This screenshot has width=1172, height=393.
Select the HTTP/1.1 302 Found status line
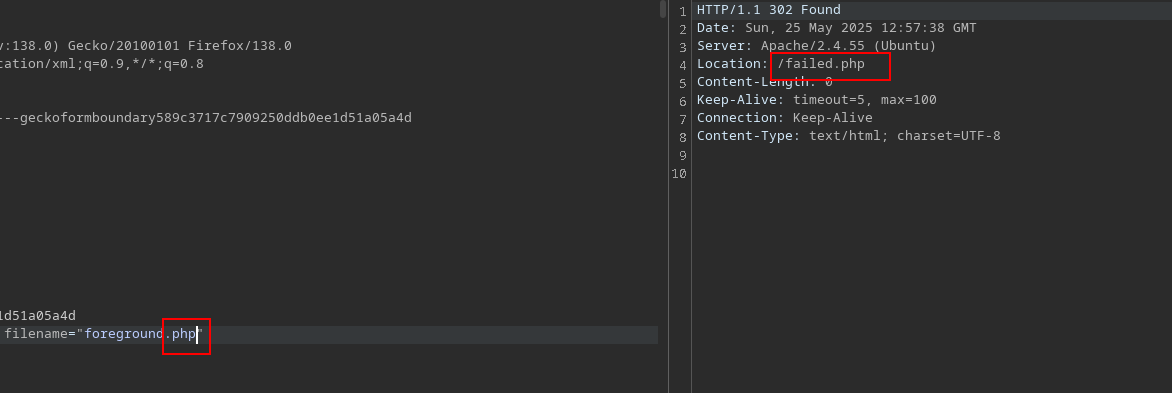768,10
